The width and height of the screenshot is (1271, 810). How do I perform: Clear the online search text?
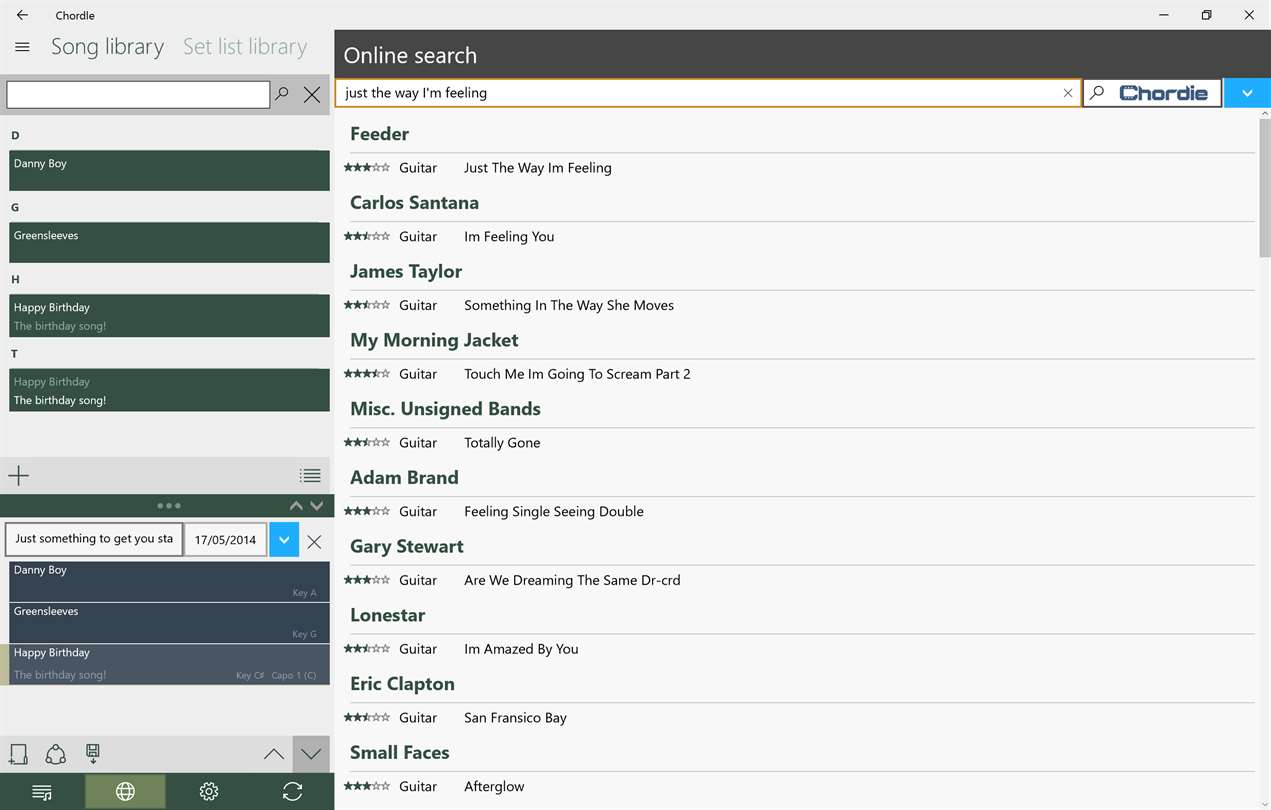[1068, 93]
